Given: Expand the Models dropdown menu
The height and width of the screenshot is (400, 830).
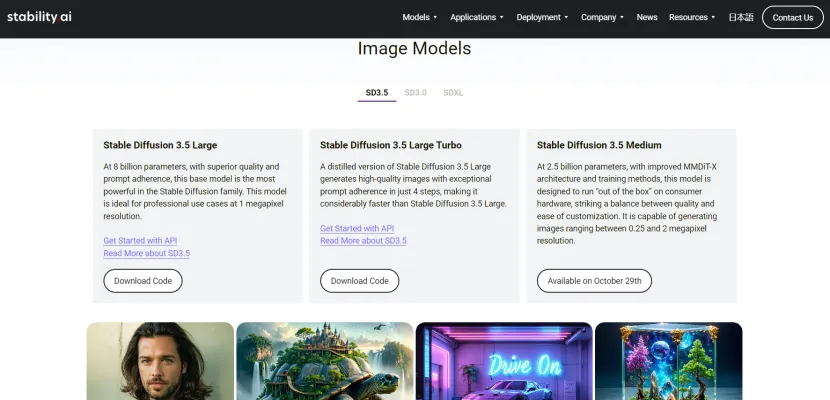Looking at the screenshot, I should (x=420, y=17).
